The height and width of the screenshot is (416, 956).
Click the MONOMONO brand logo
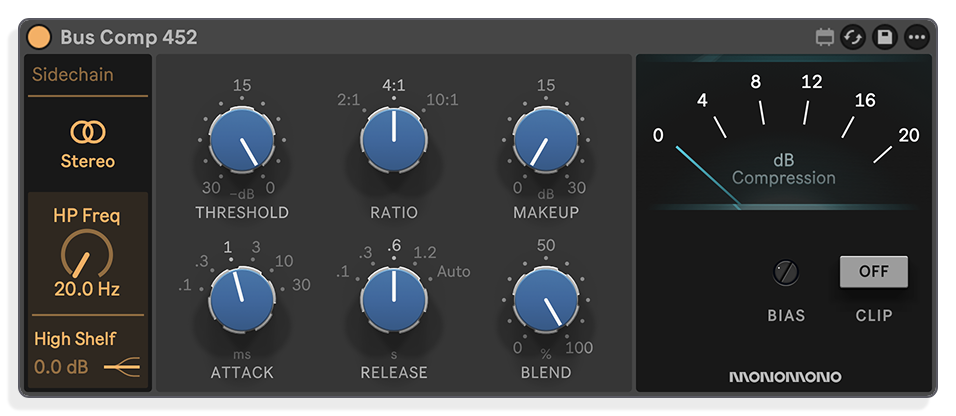785,377
